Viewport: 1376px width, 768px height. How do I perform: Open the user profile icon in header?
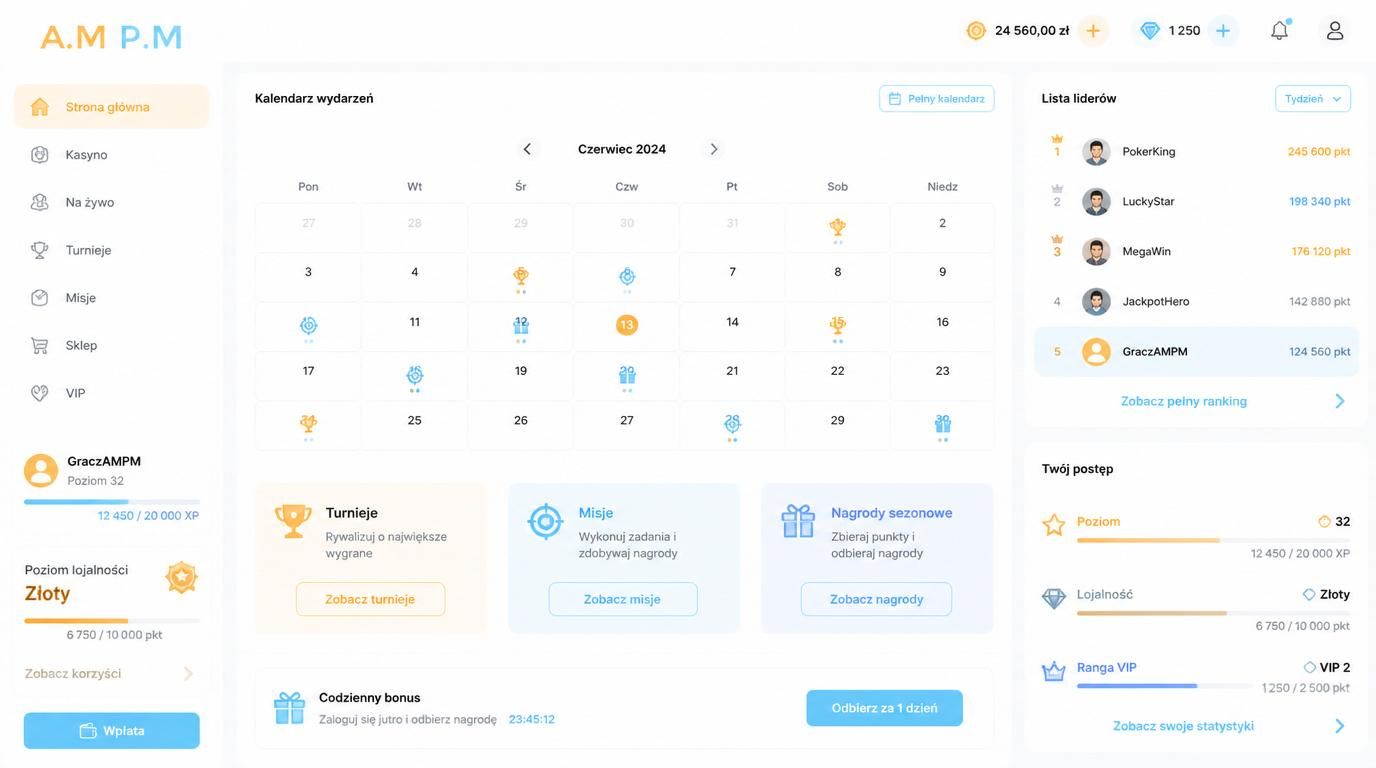point(1335,30)
